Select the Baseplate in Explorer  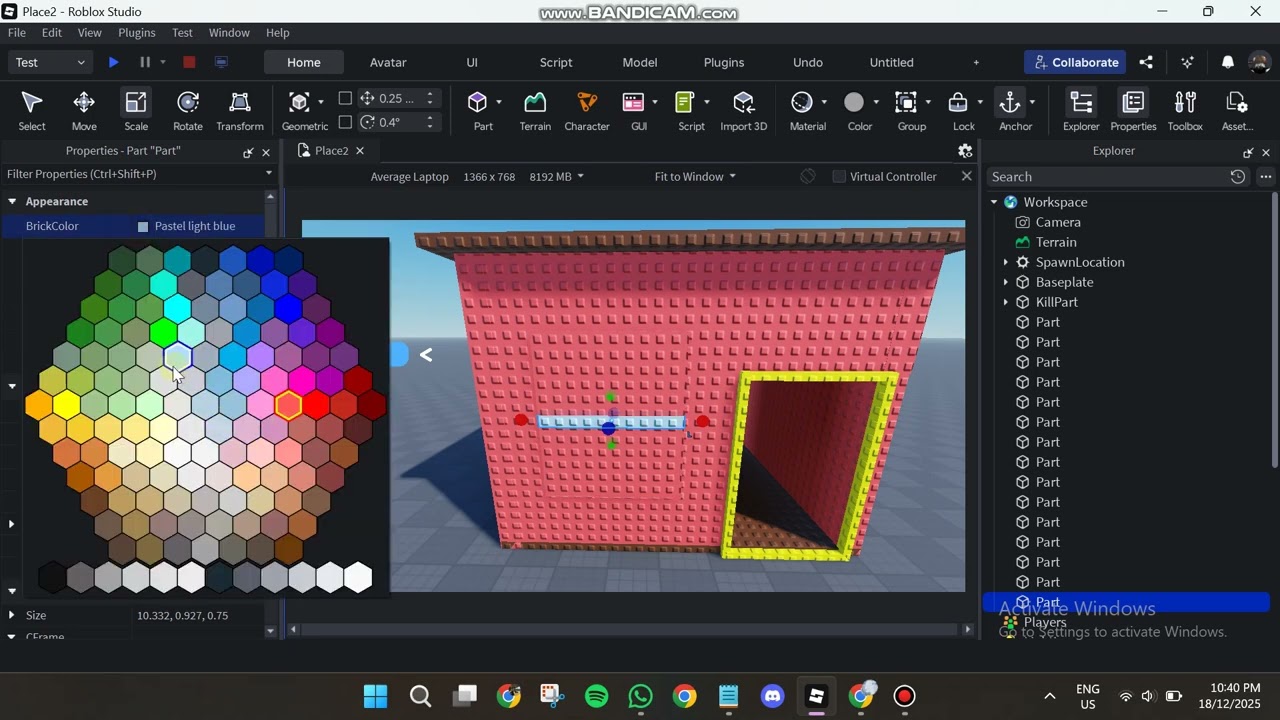point(1064,282)
